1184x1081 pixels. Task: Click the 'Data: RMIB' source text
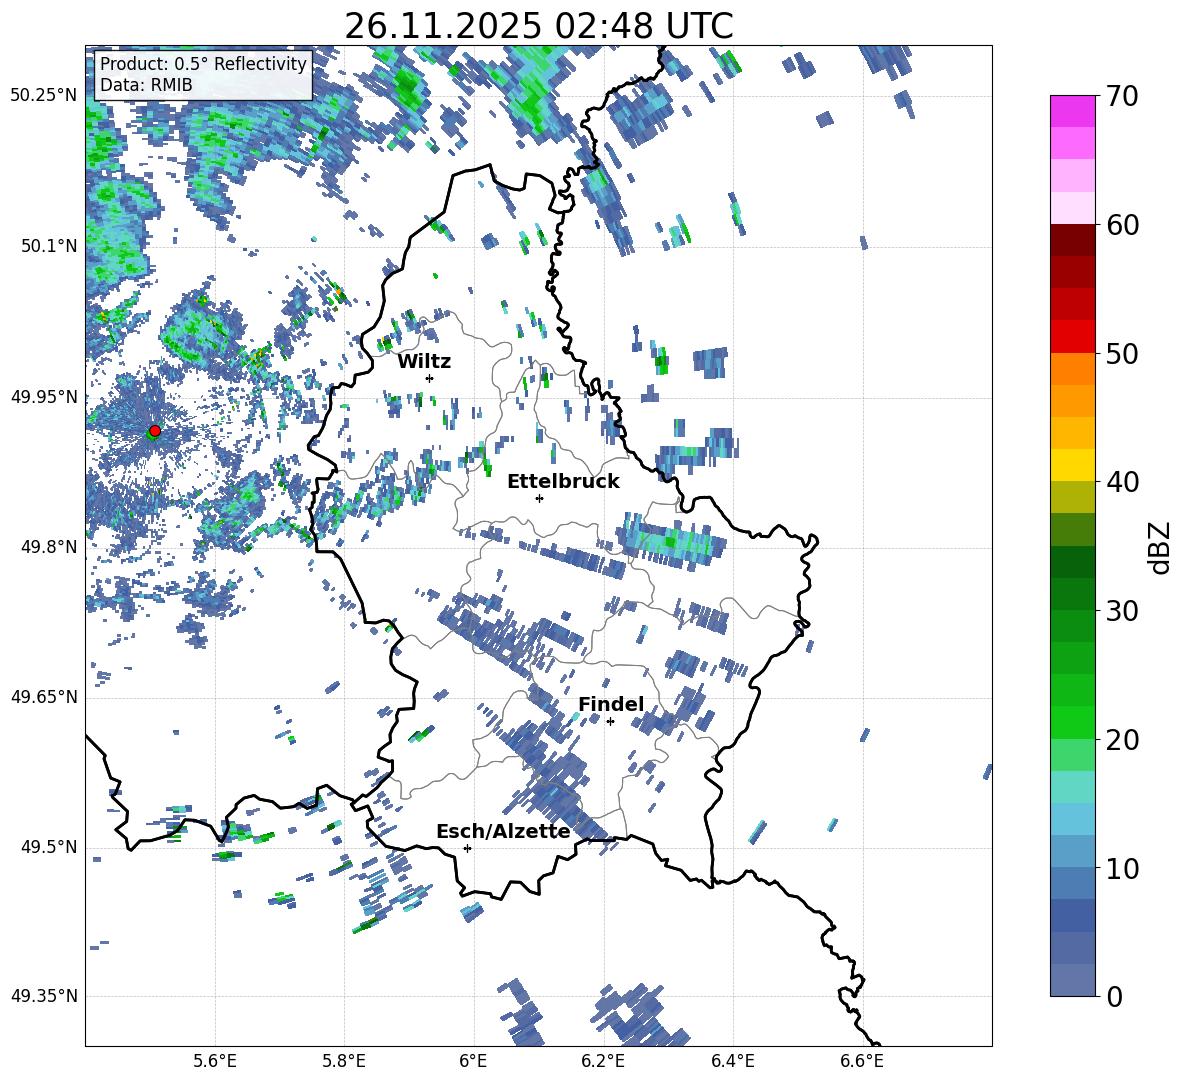(146, 85)
